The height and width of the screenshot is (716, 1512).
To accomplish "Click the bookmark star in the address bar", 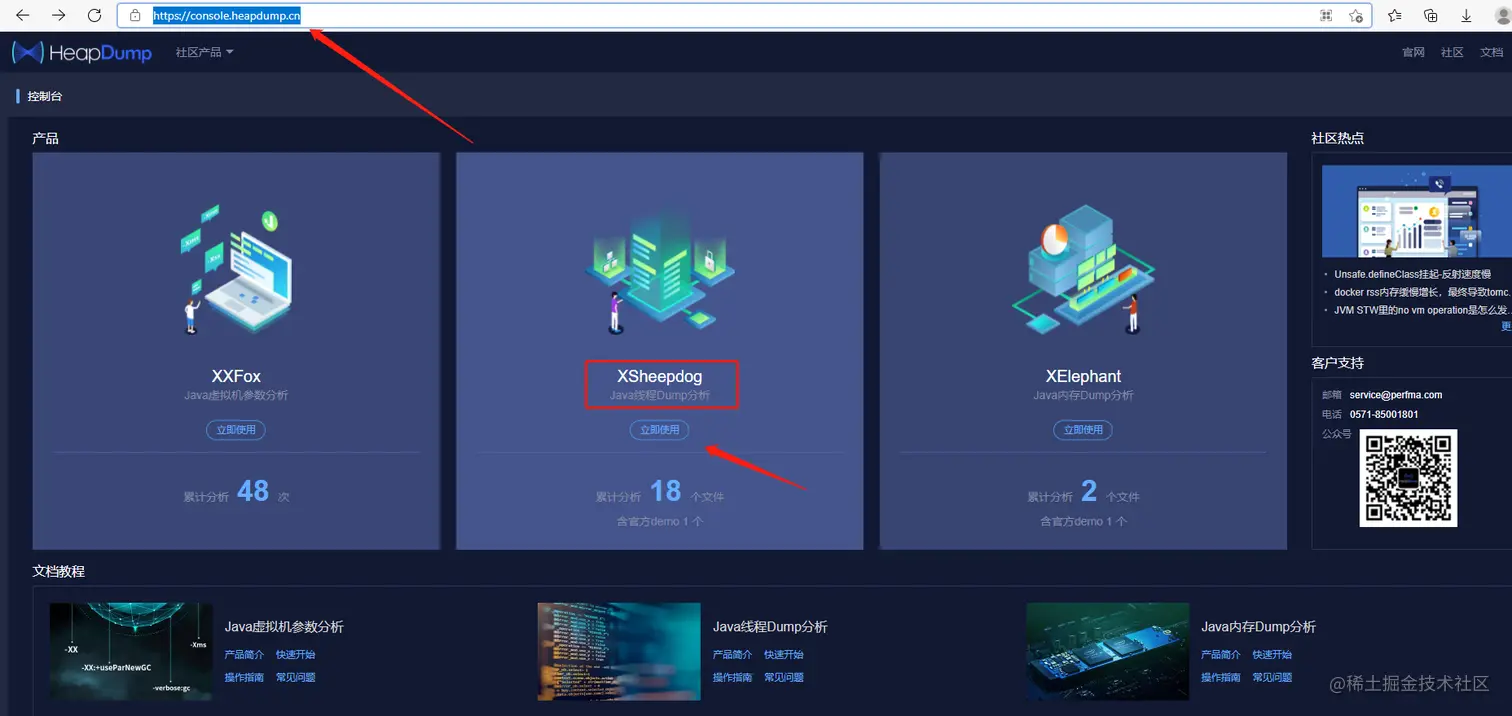I will 1355,16.
